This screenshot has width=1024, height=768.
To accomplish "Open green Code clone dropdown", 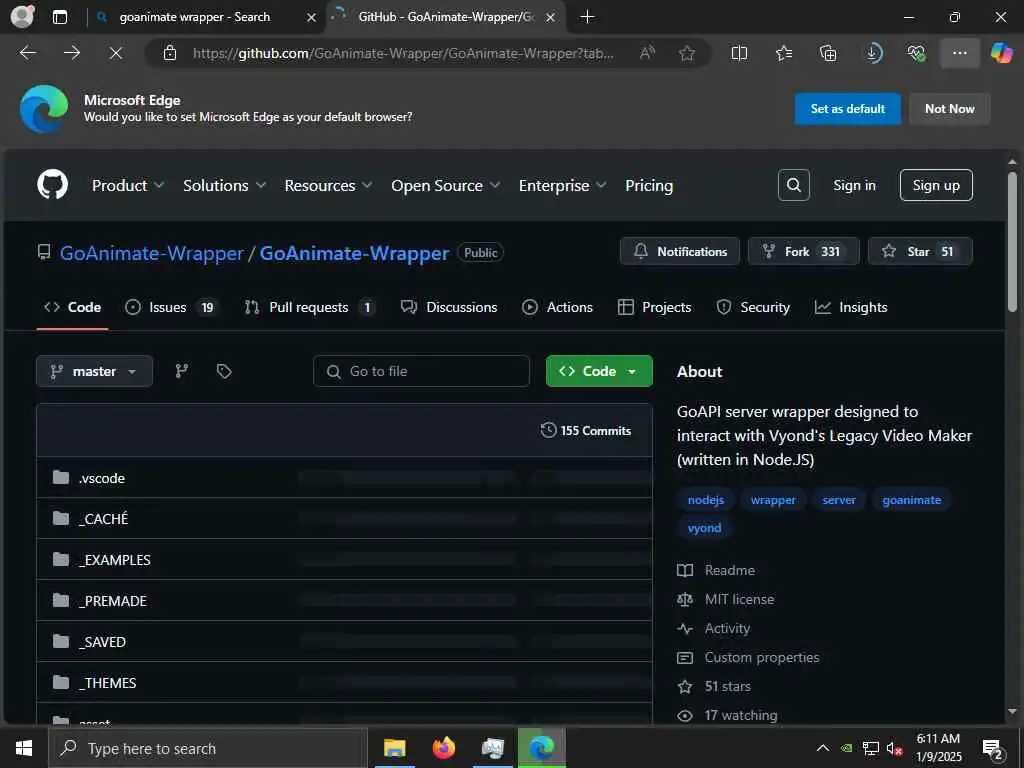I will (x=599, y=371).
